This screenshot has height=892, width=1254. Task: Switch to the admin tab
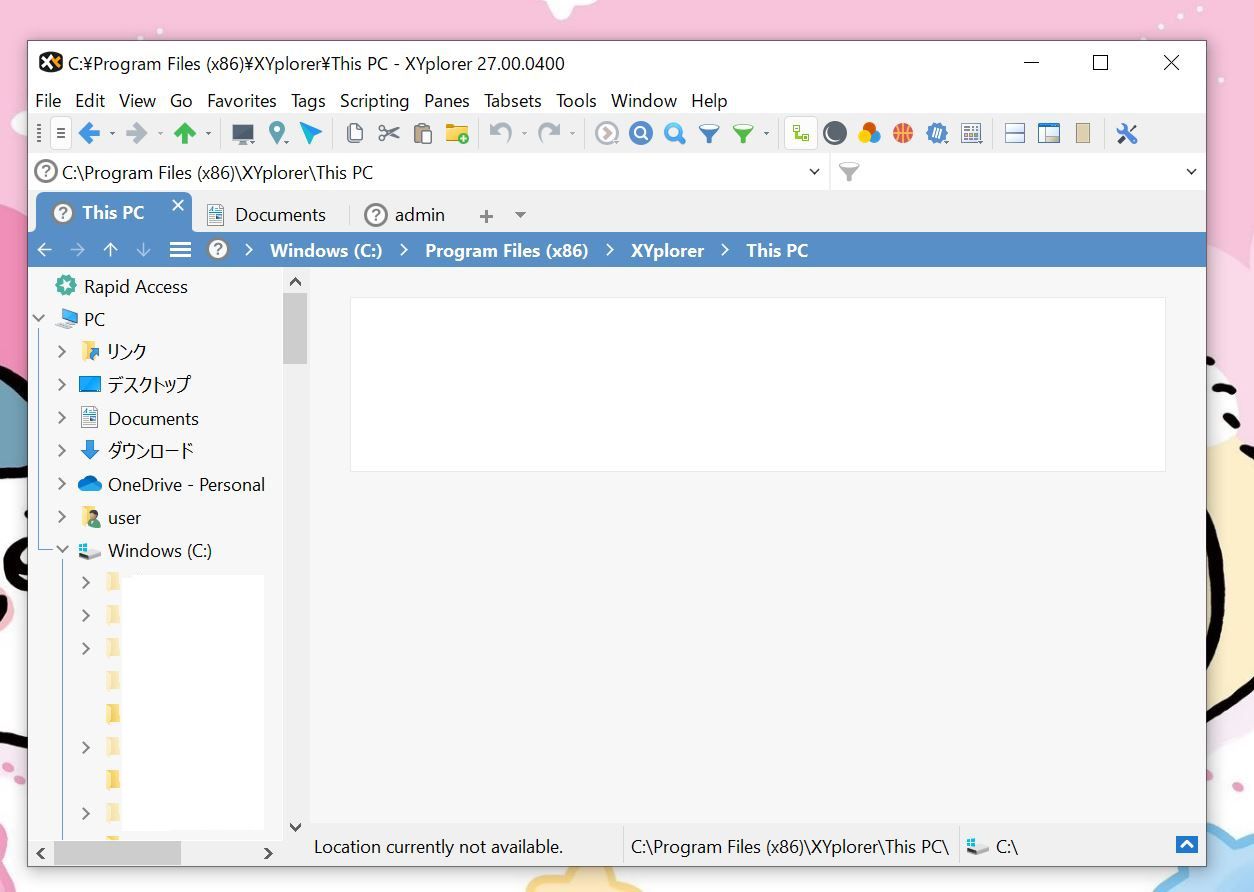click(405, 214)
